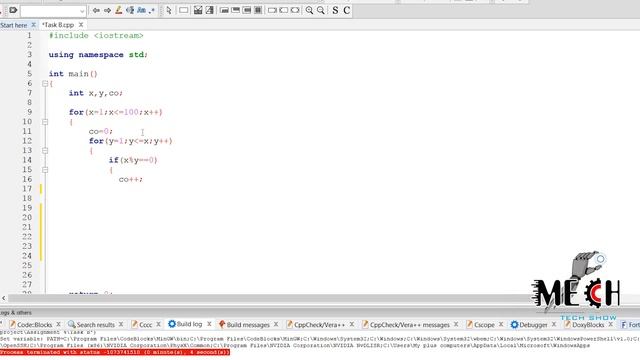
Task: Close the Build messages tab
Action: (x=276, y=324)
